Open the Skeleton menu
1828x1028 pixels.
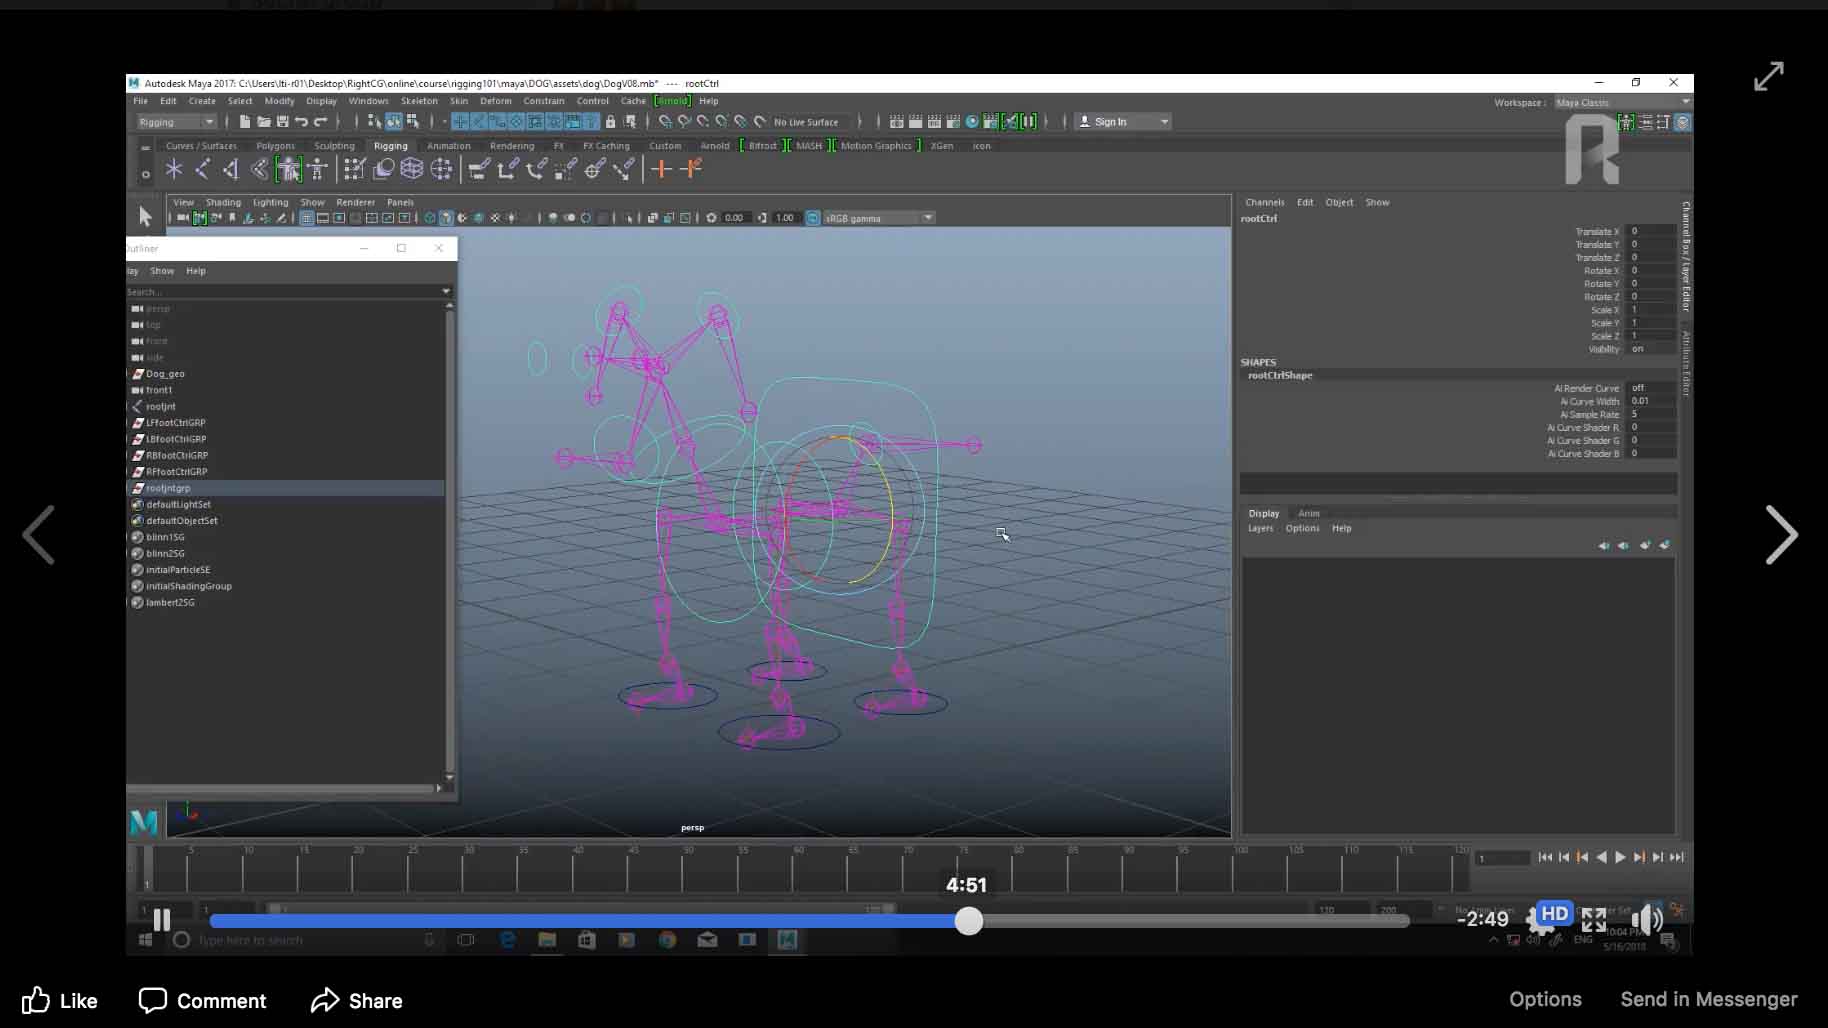[x=419, y=101]
